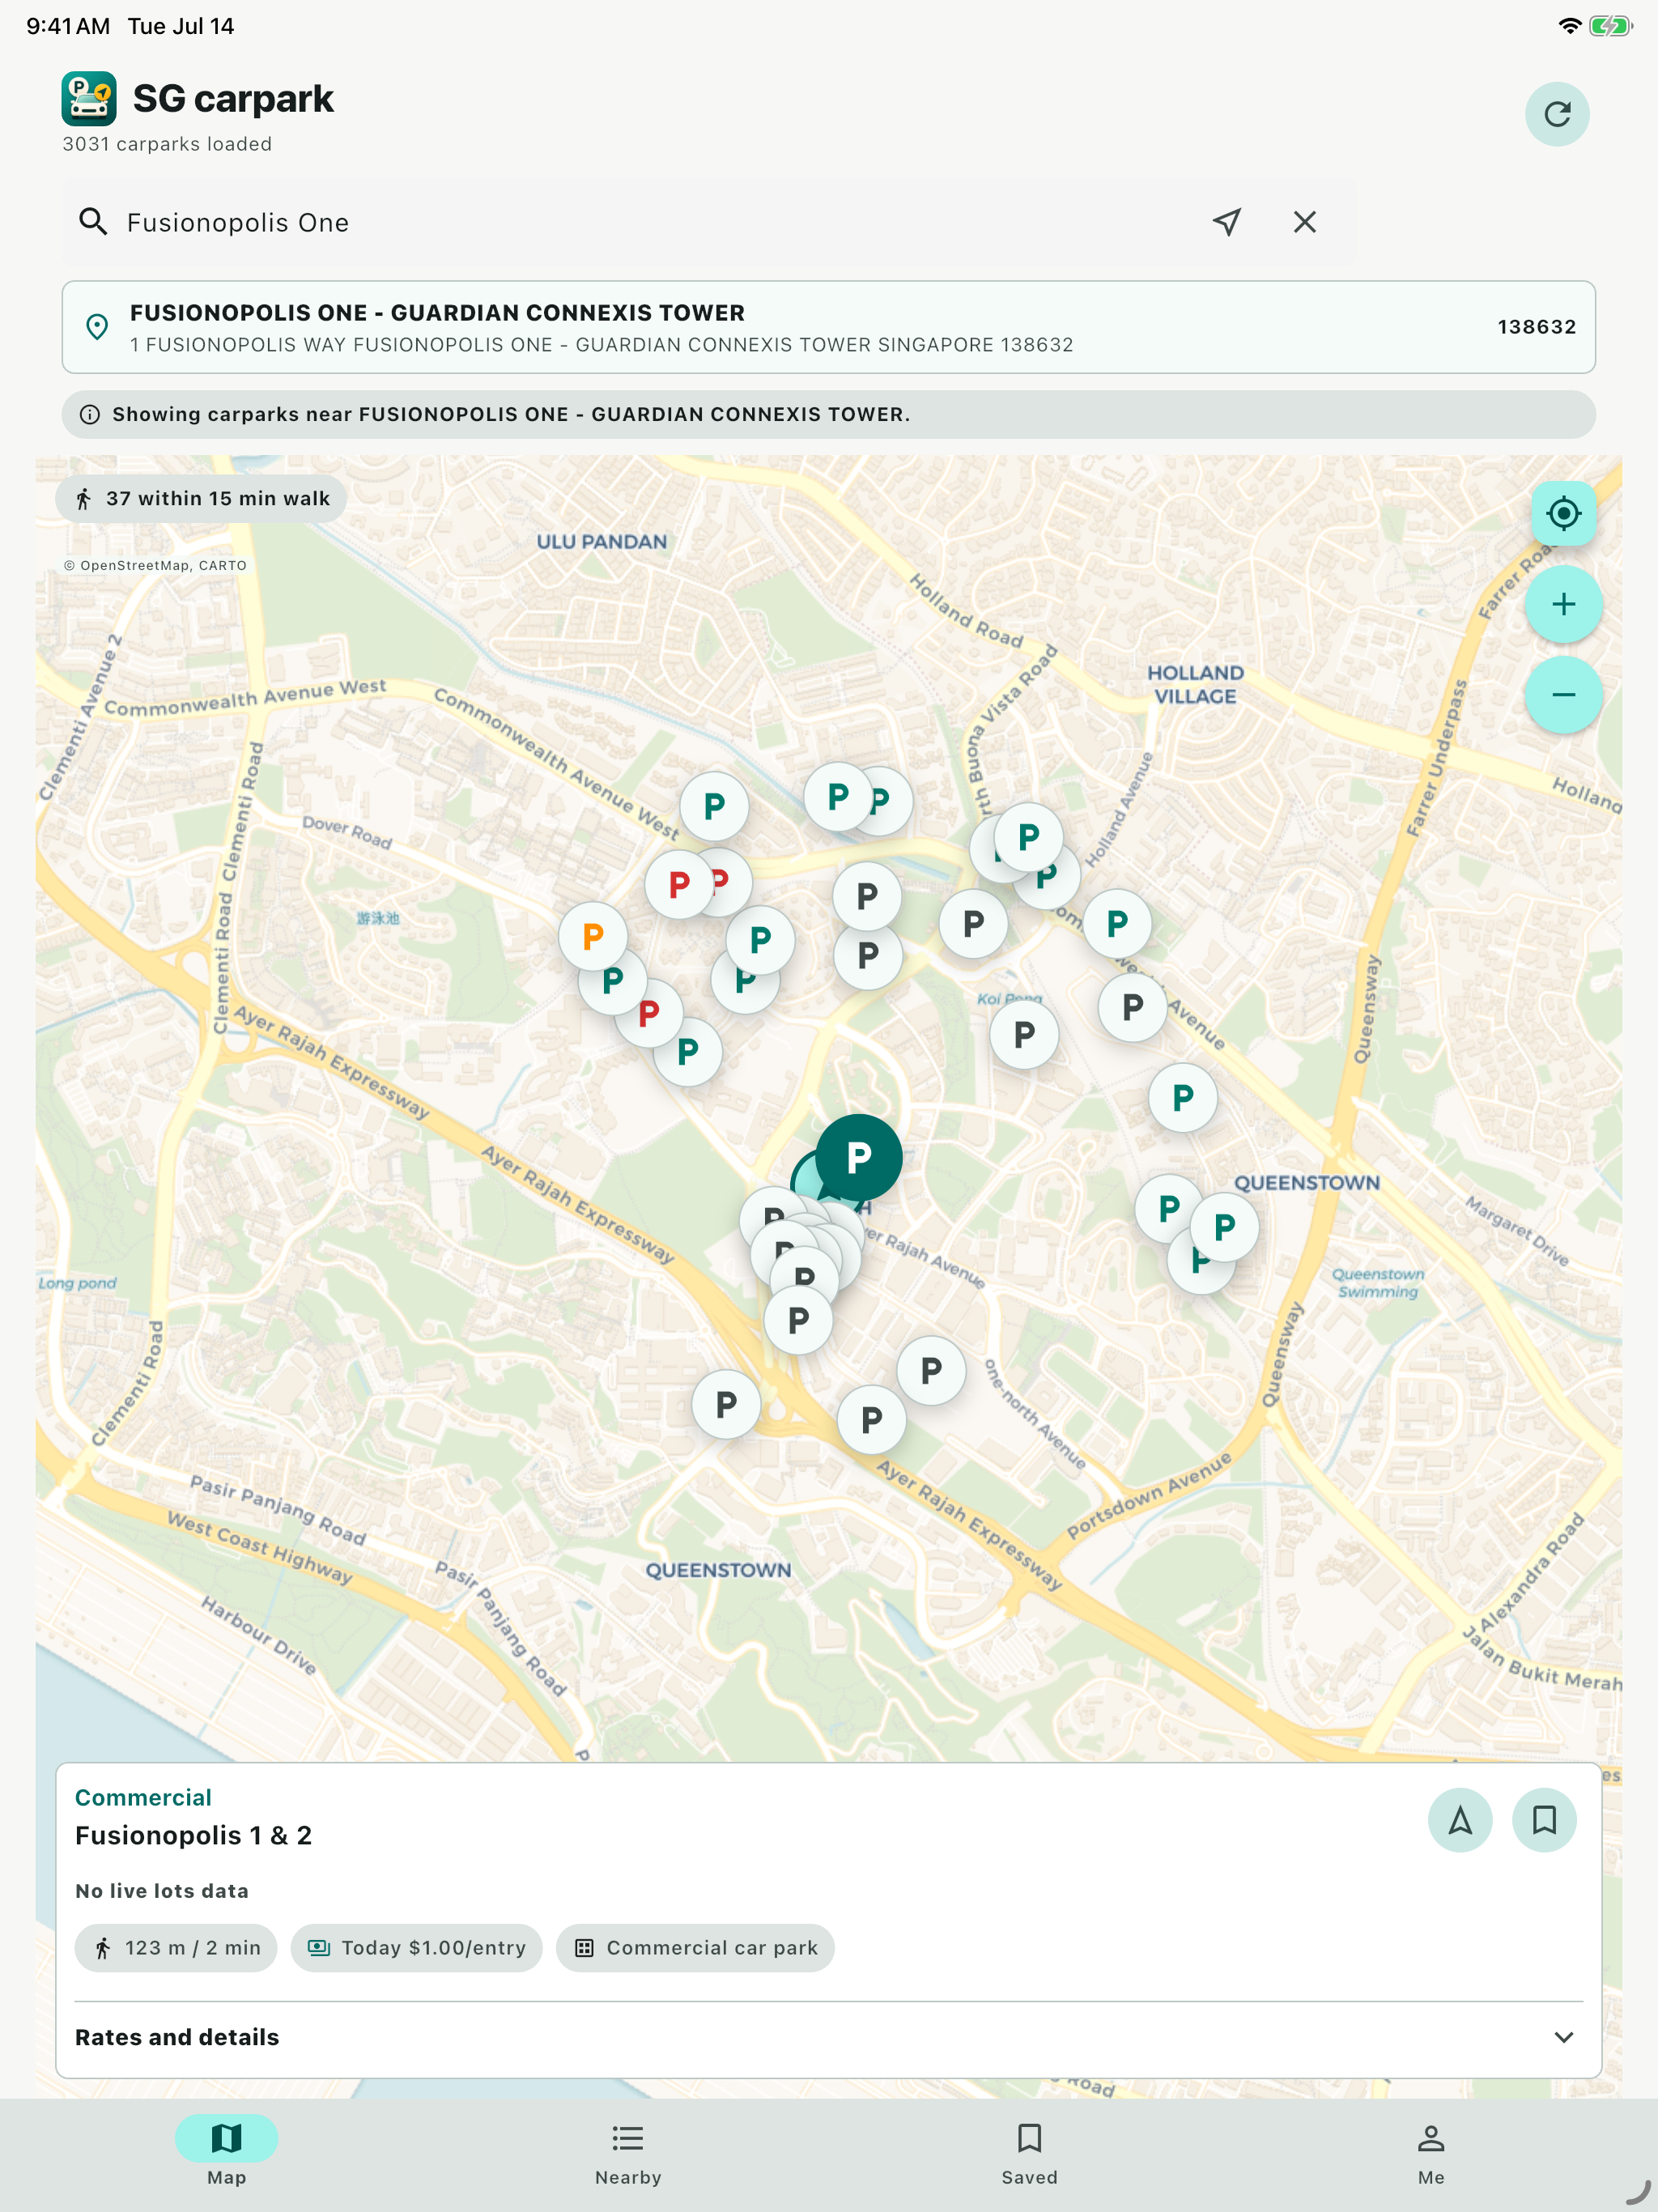
Task: Tap the 123 m / 2 min chip
Action: [176, 1947]
